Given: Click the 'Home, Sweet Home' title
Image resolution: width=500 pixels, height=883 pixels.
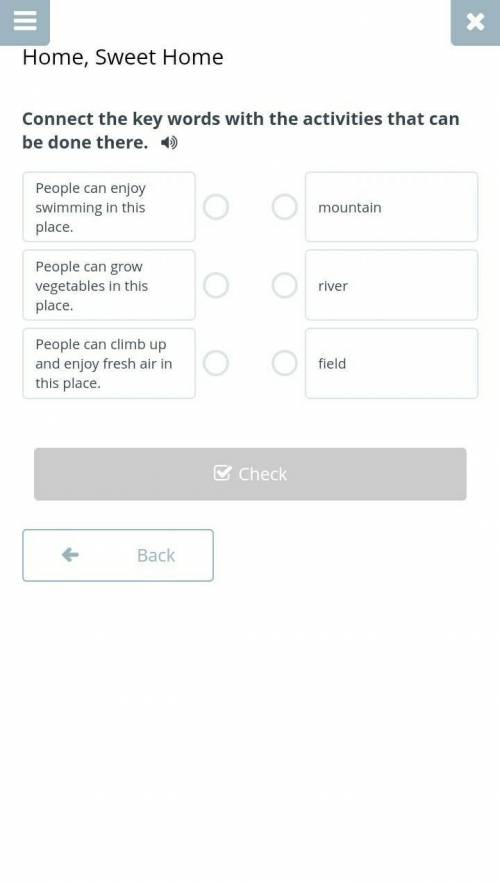Looking at the screenshot, I should (123, 57).
